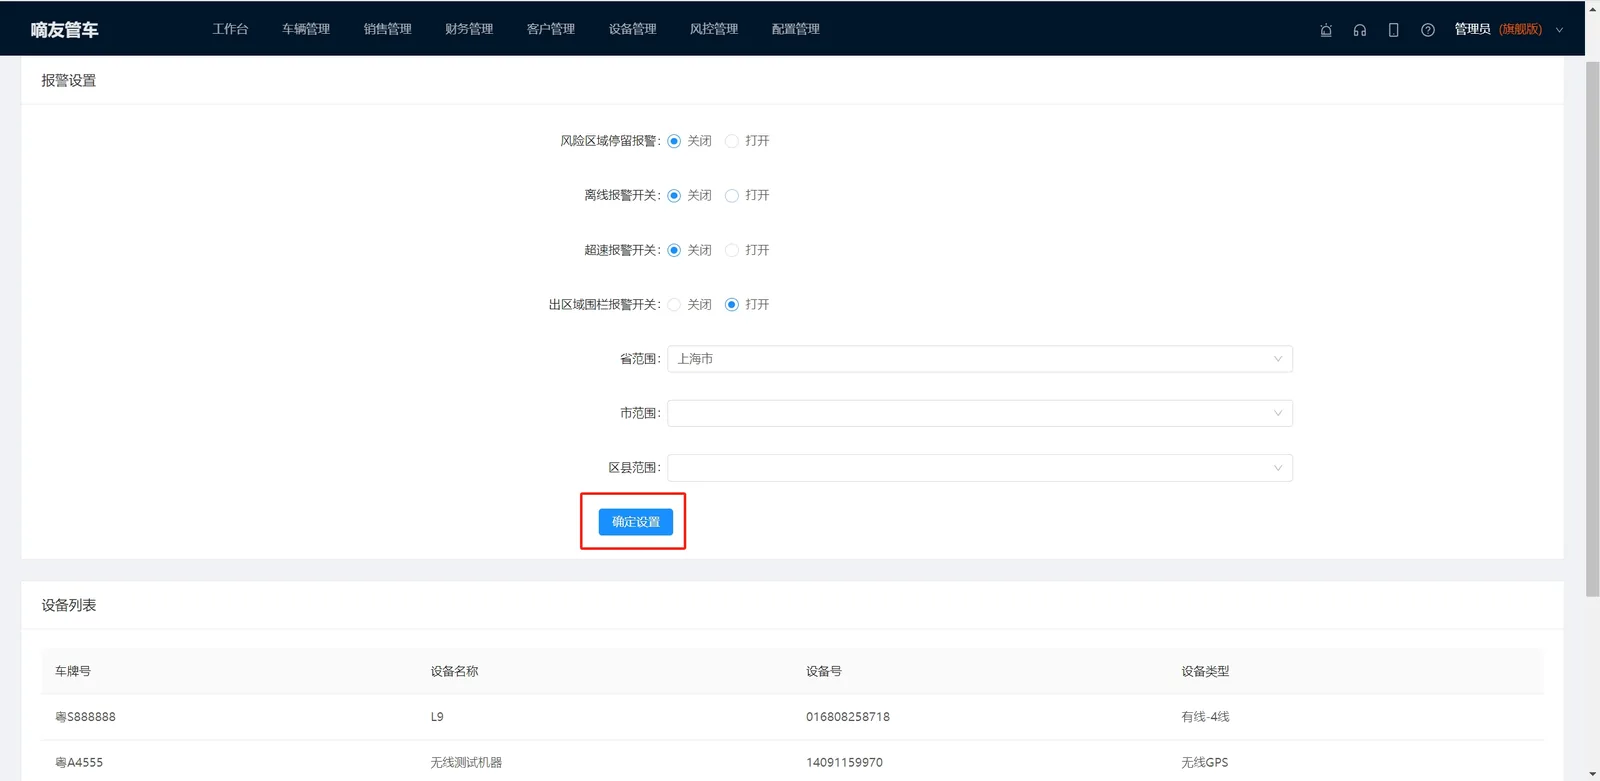Image resolution: width=1600 pixels, height=781 pixels.
Task: Open the alarm siren notifications icon
Action: coord(1326,30)
